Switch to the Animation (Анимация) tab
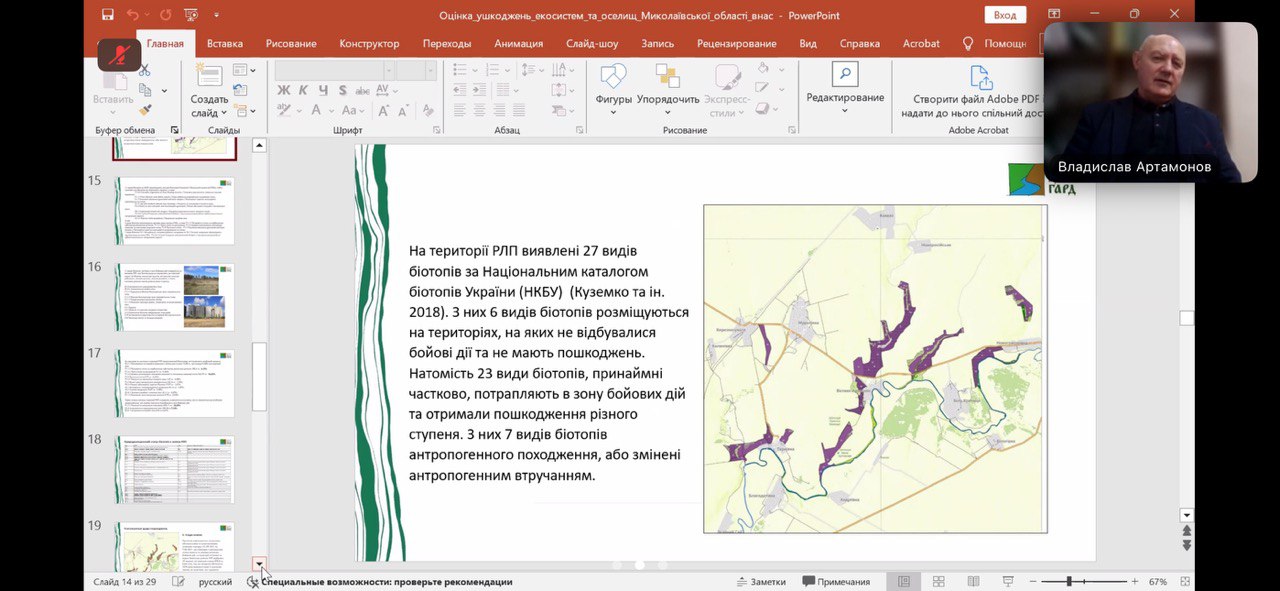Viewport: 1280px width, 591px height. tap(518, 44)
